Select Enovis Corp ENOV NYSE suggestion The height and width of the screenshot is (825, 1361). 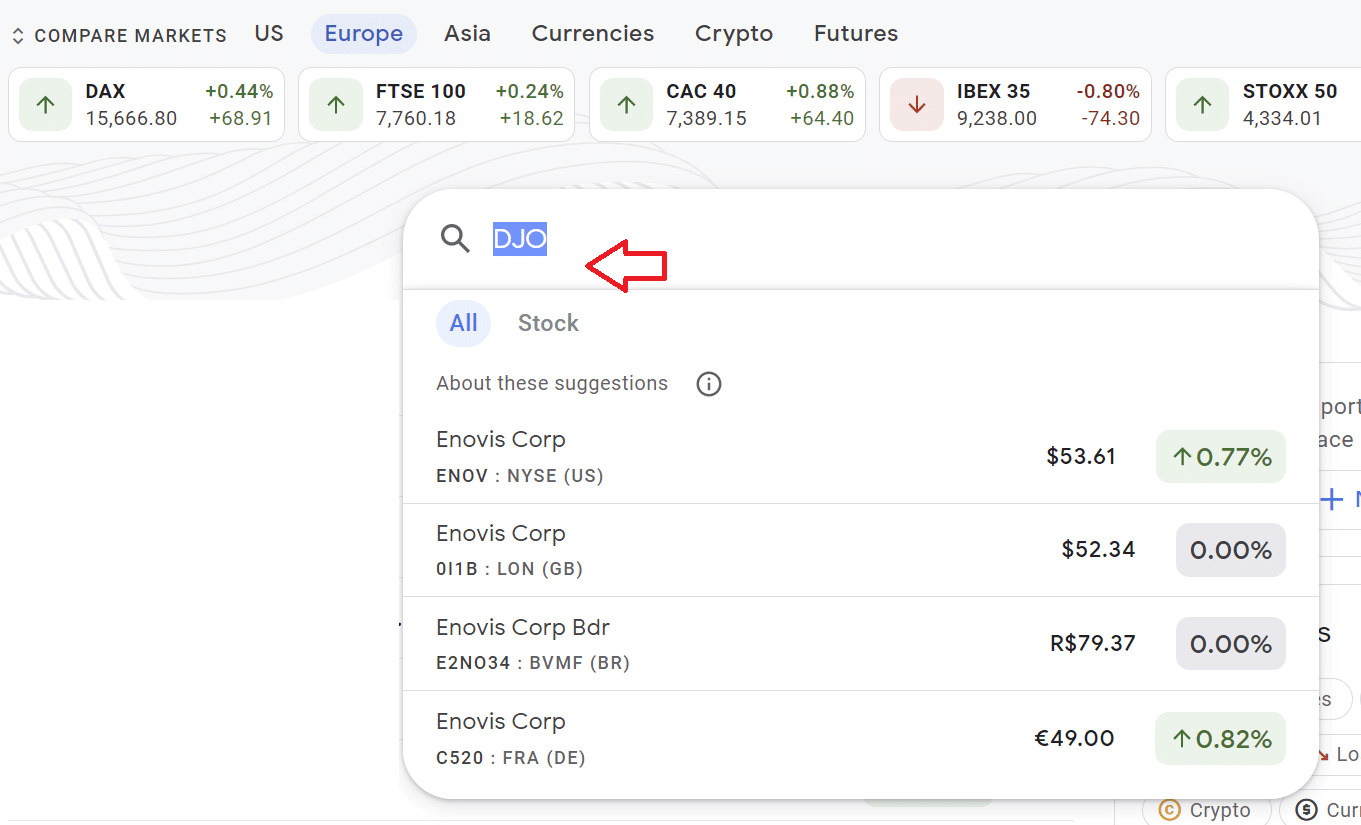(861, 457)
